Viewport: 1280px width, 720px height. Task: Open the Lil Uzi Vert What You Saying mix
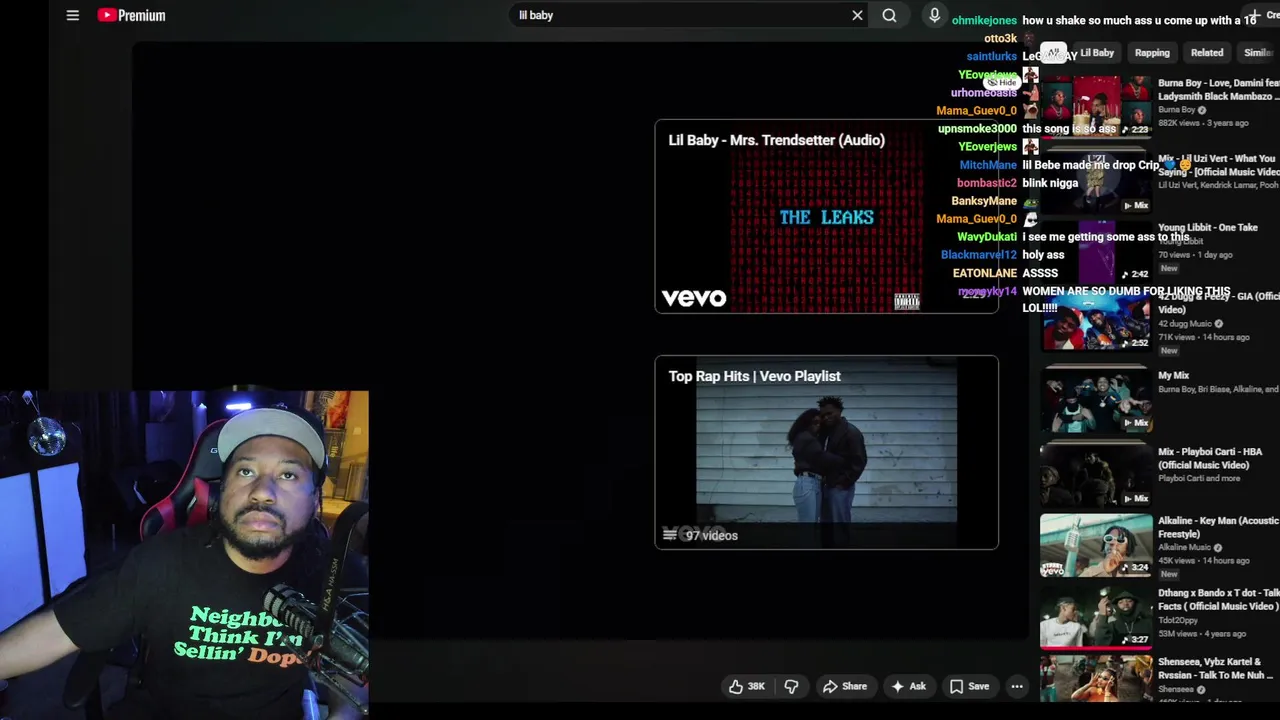[x=1096, y=183]
